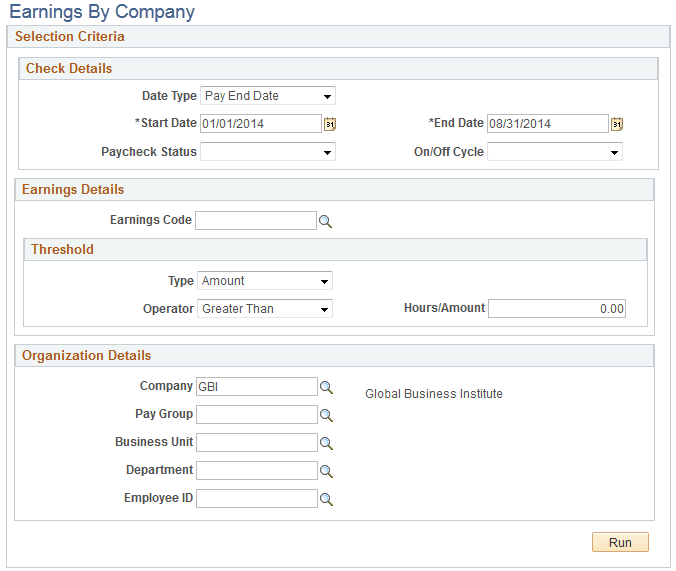The image size is (676, 571).
Task: Click the Earnings Code text box
Action: (x=256, y=220)
